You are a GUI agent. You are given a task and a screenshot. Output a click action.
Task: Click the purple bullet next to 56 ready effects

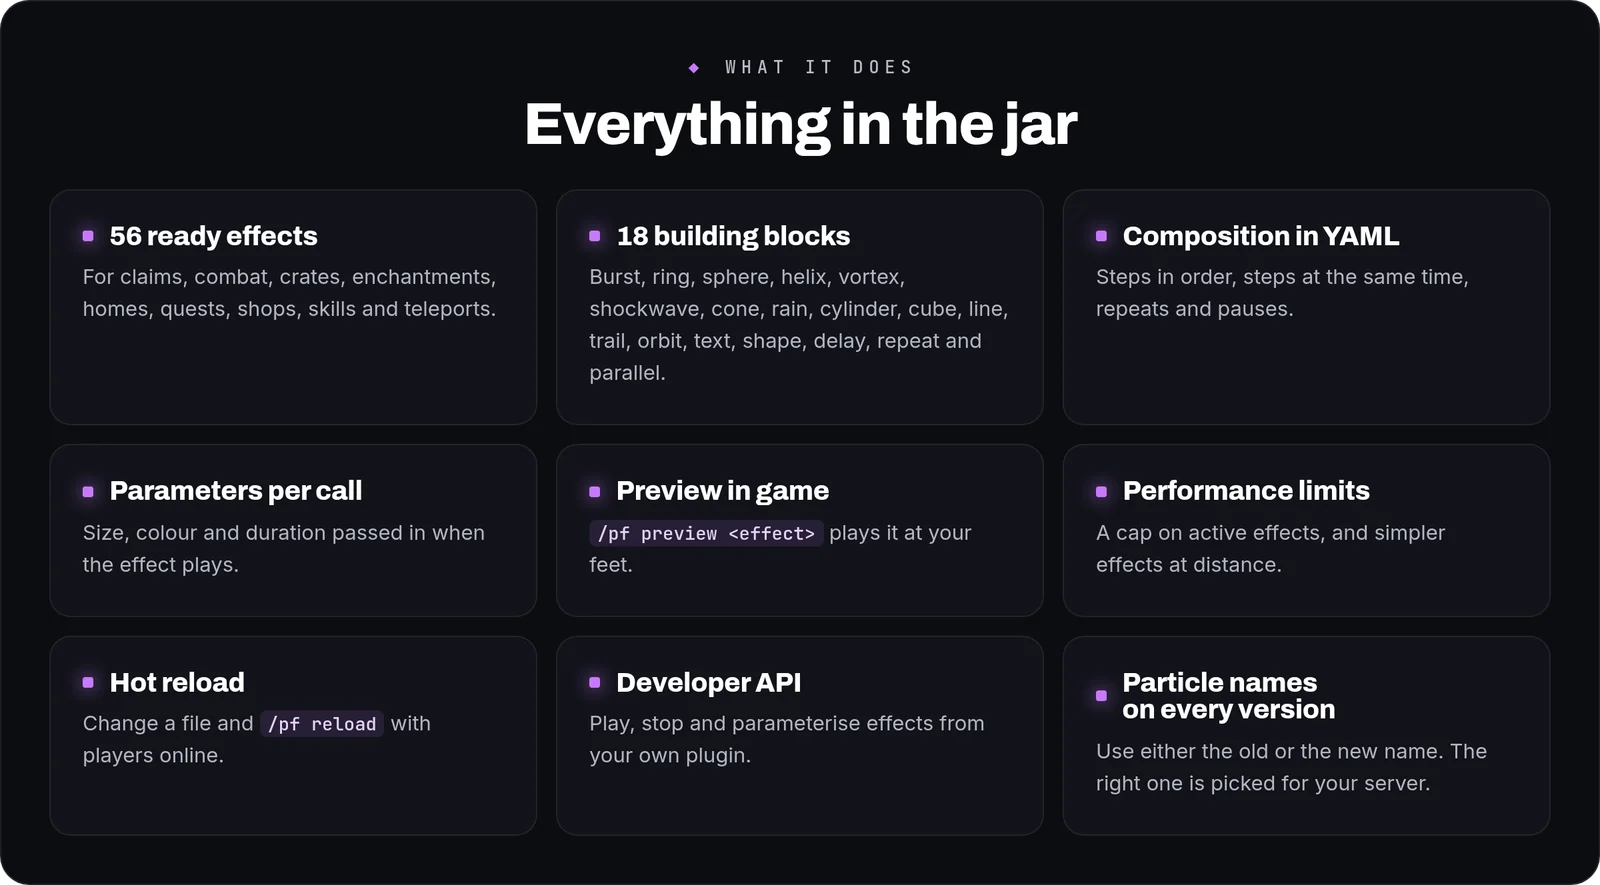(x=88, y=236)
